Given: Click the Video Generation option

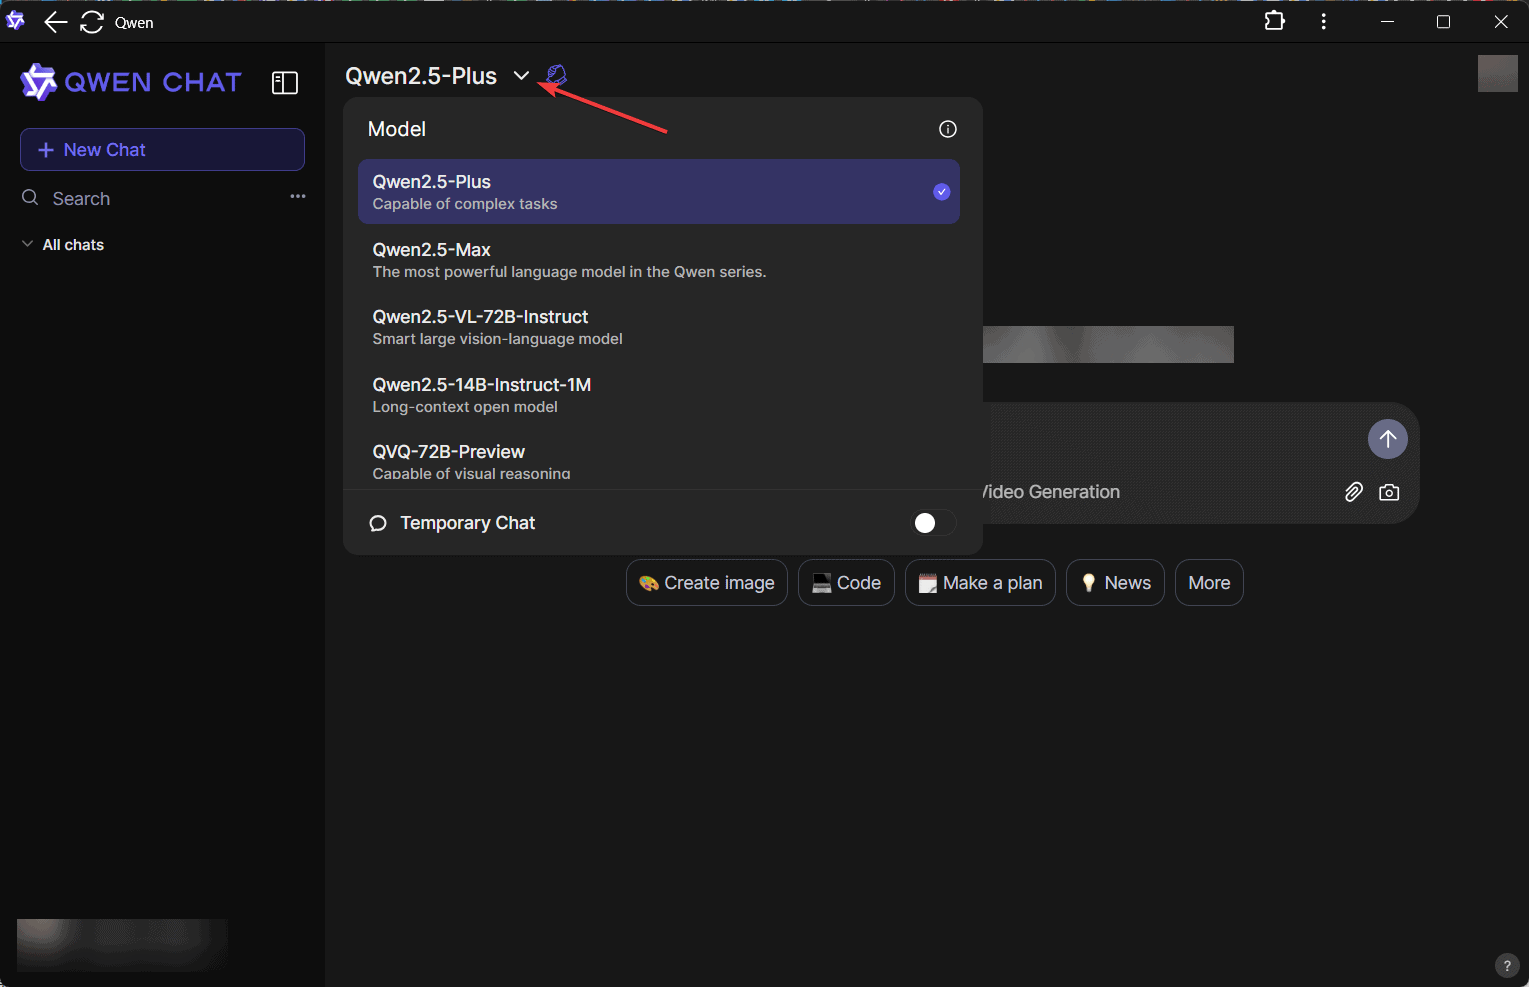Looking at the screenshot, I should click(x=1050, y=492).
